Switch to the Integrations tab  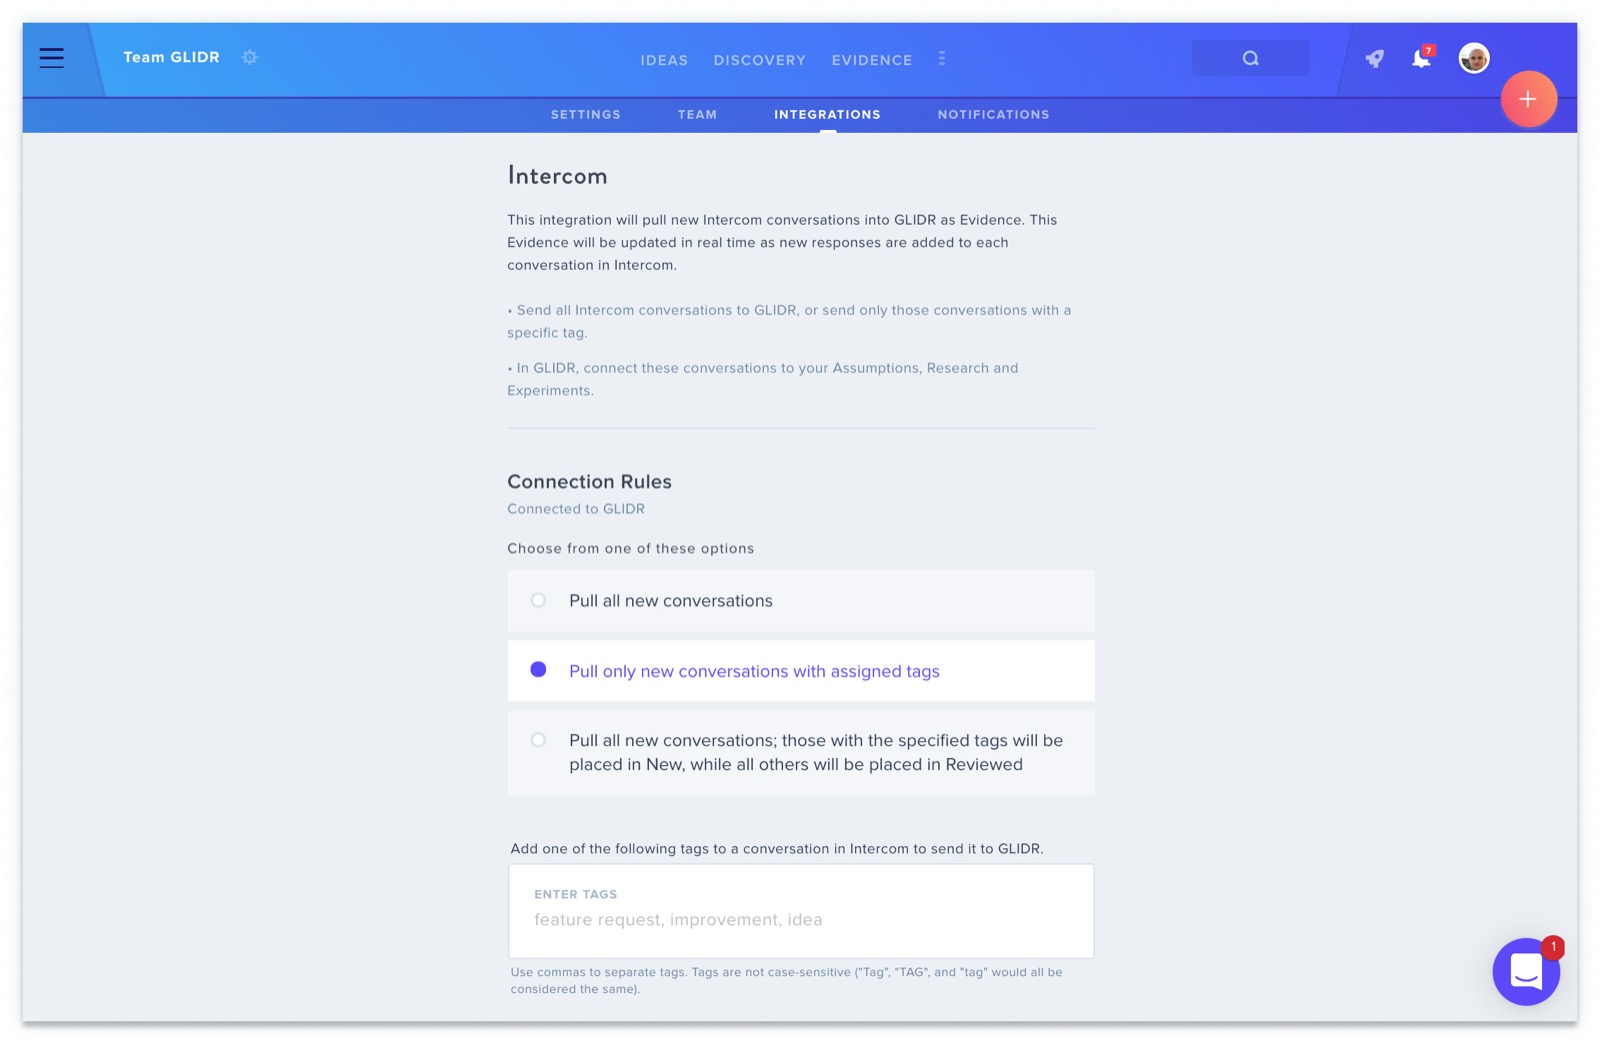(827, 115)
